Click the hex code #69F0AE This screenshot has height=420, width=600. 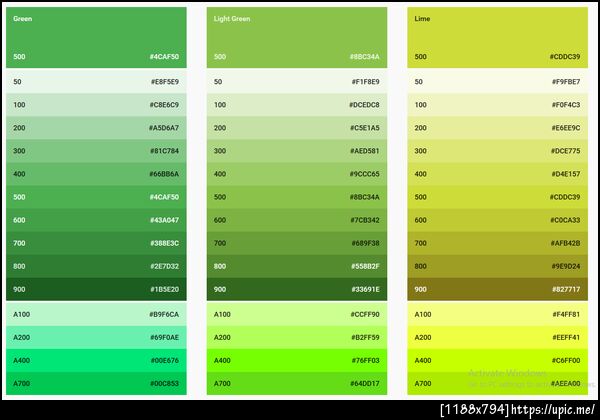tap(164, 337)
